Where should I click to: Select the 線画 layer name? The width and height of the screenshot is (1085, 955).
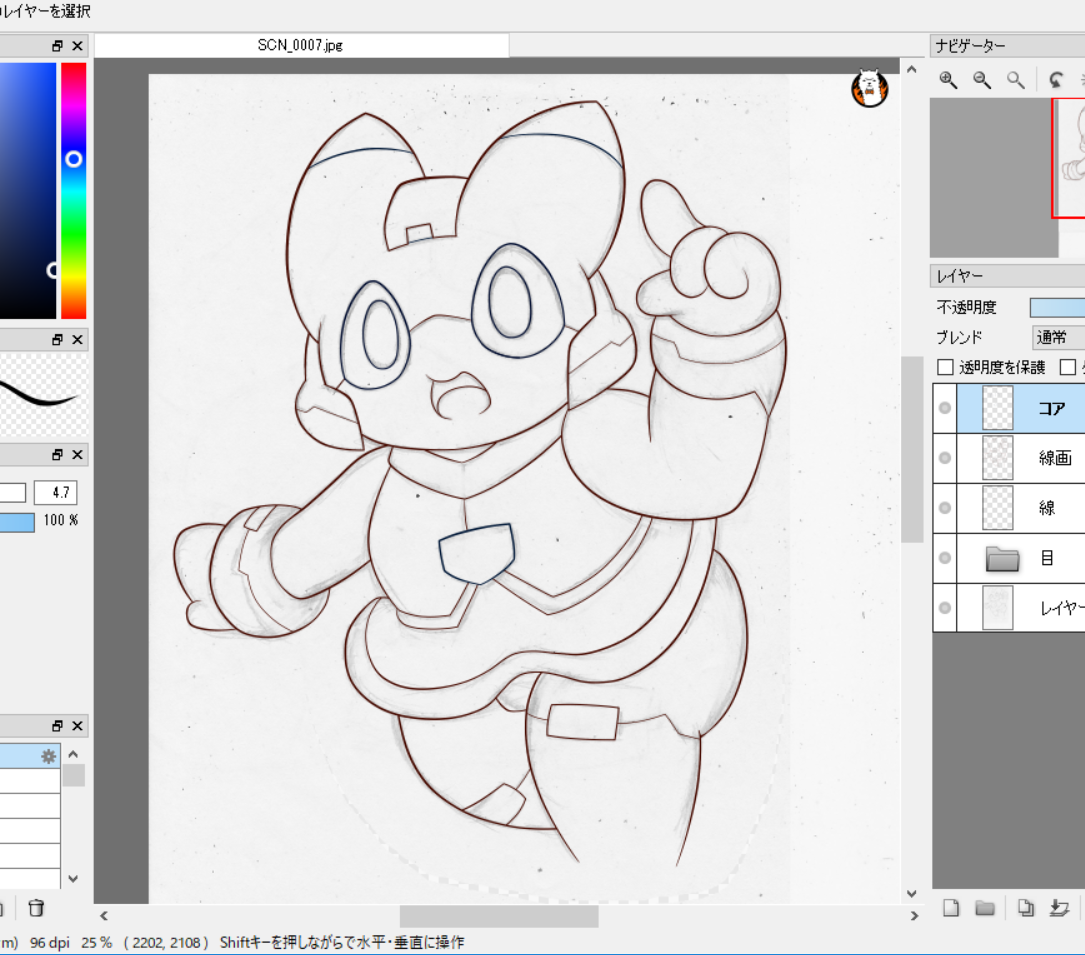point(1055,458)
